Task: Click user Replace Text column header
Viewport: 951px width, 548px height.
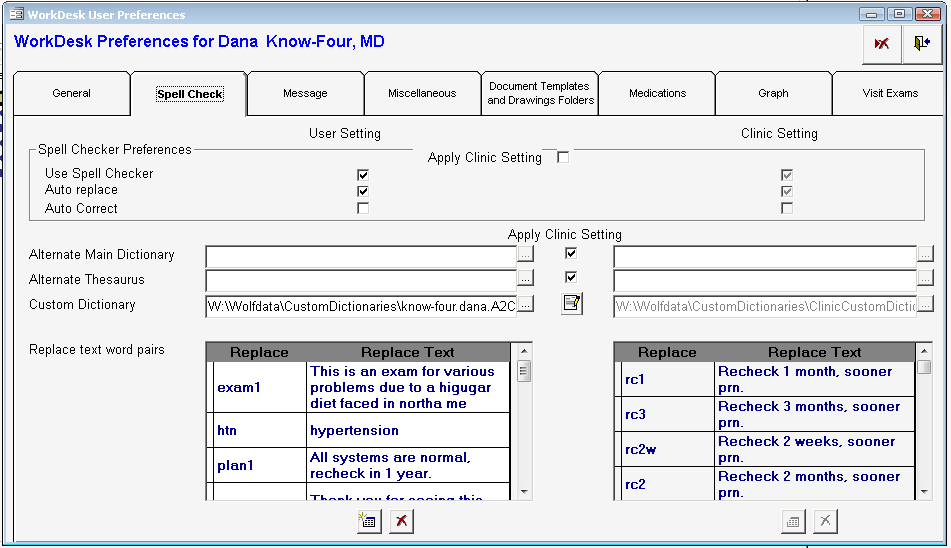Action: click(408, 352)
